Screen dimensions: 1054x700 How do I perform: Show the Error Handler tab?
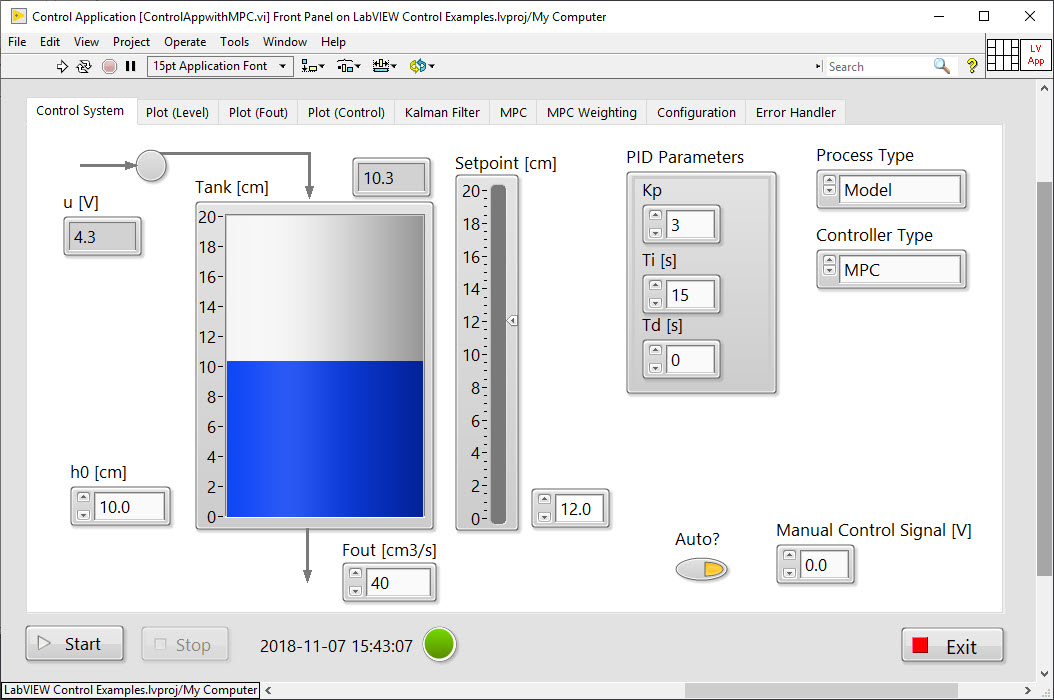point(796,112)
